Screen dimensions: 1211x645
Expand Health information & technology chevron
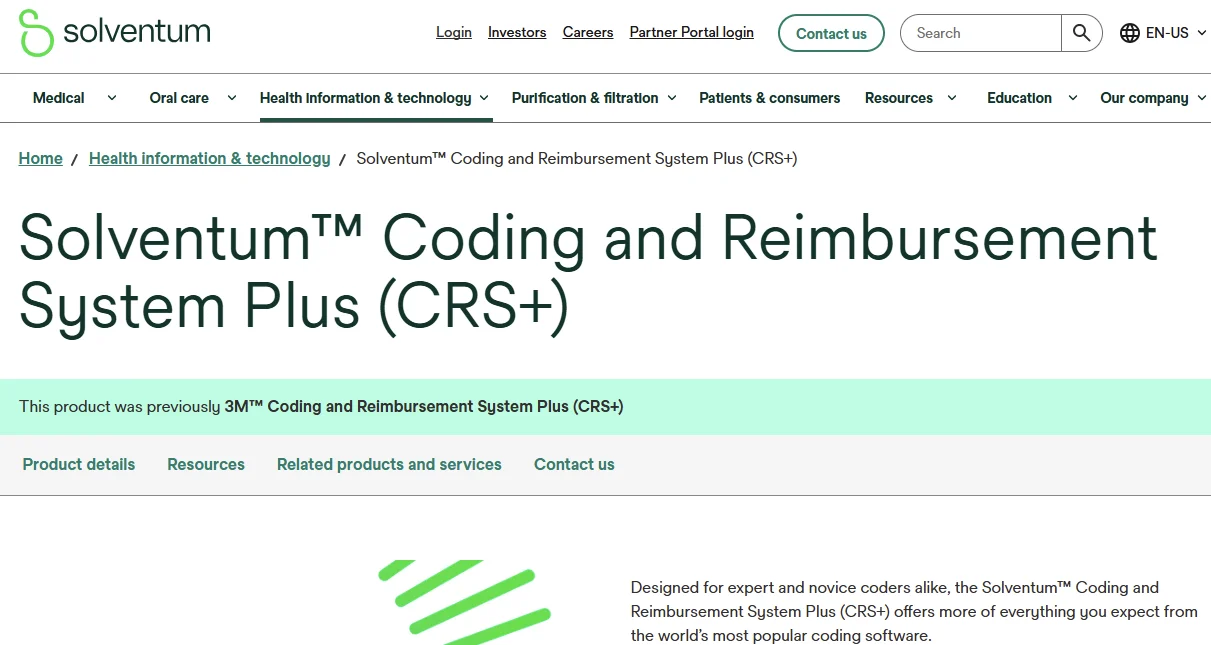click(x=484, y=98)
